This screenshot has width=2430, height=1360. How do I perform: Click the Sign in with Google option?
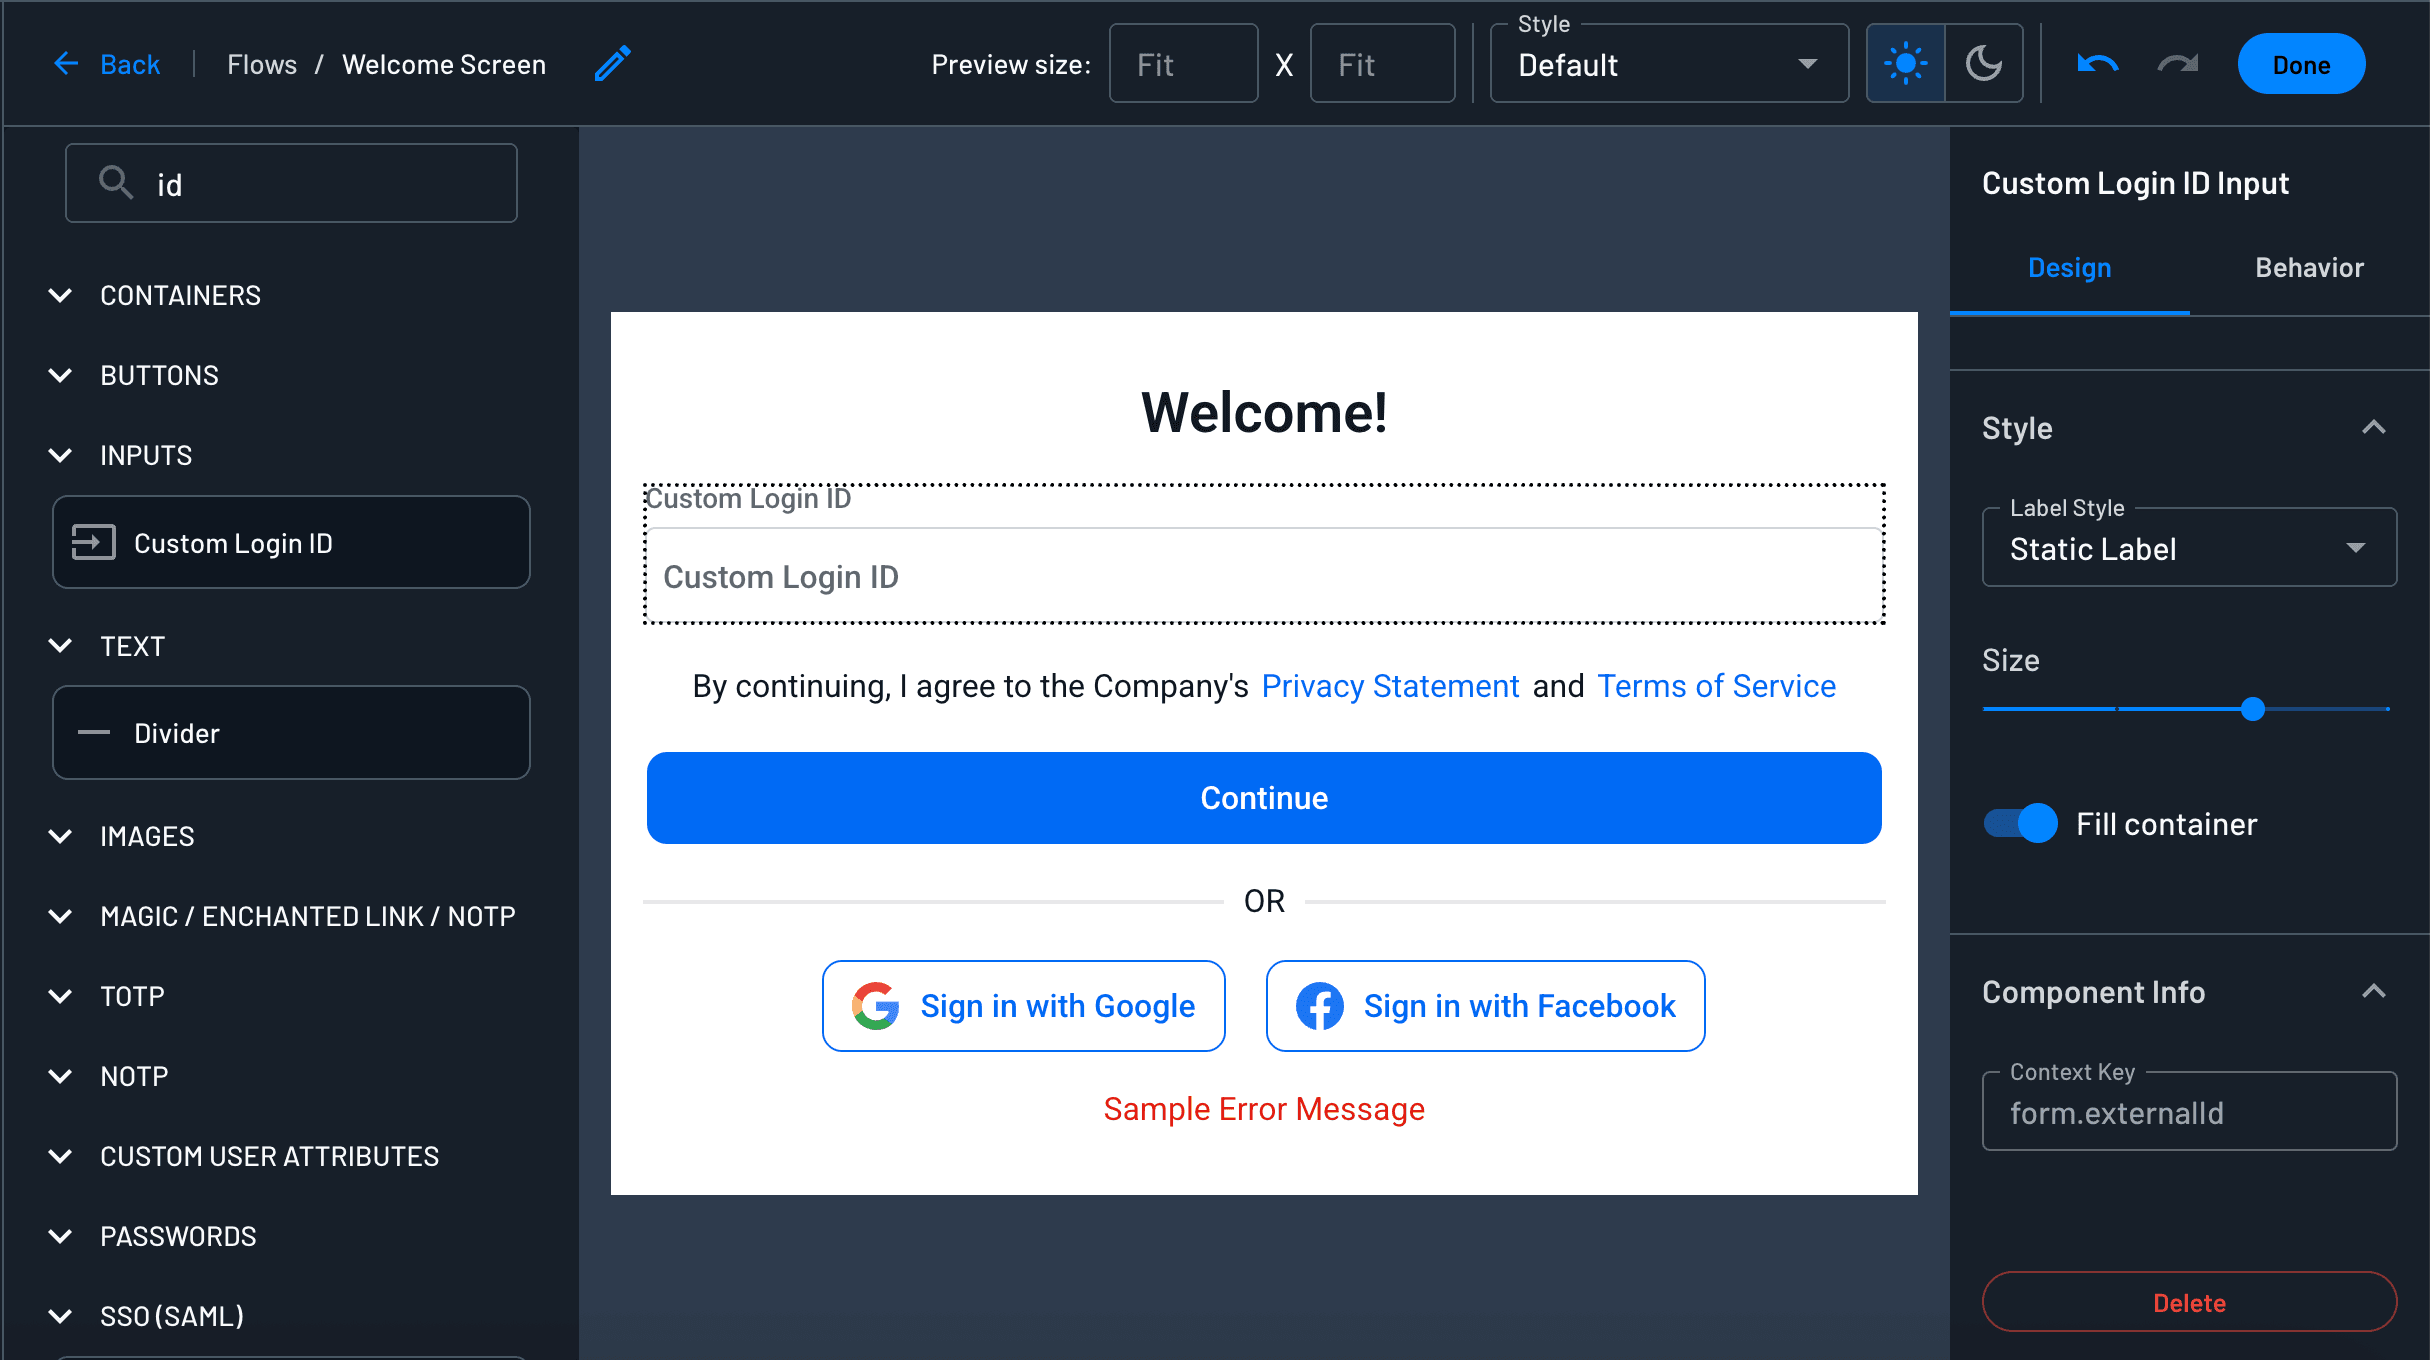[x=1023, y=1006]
